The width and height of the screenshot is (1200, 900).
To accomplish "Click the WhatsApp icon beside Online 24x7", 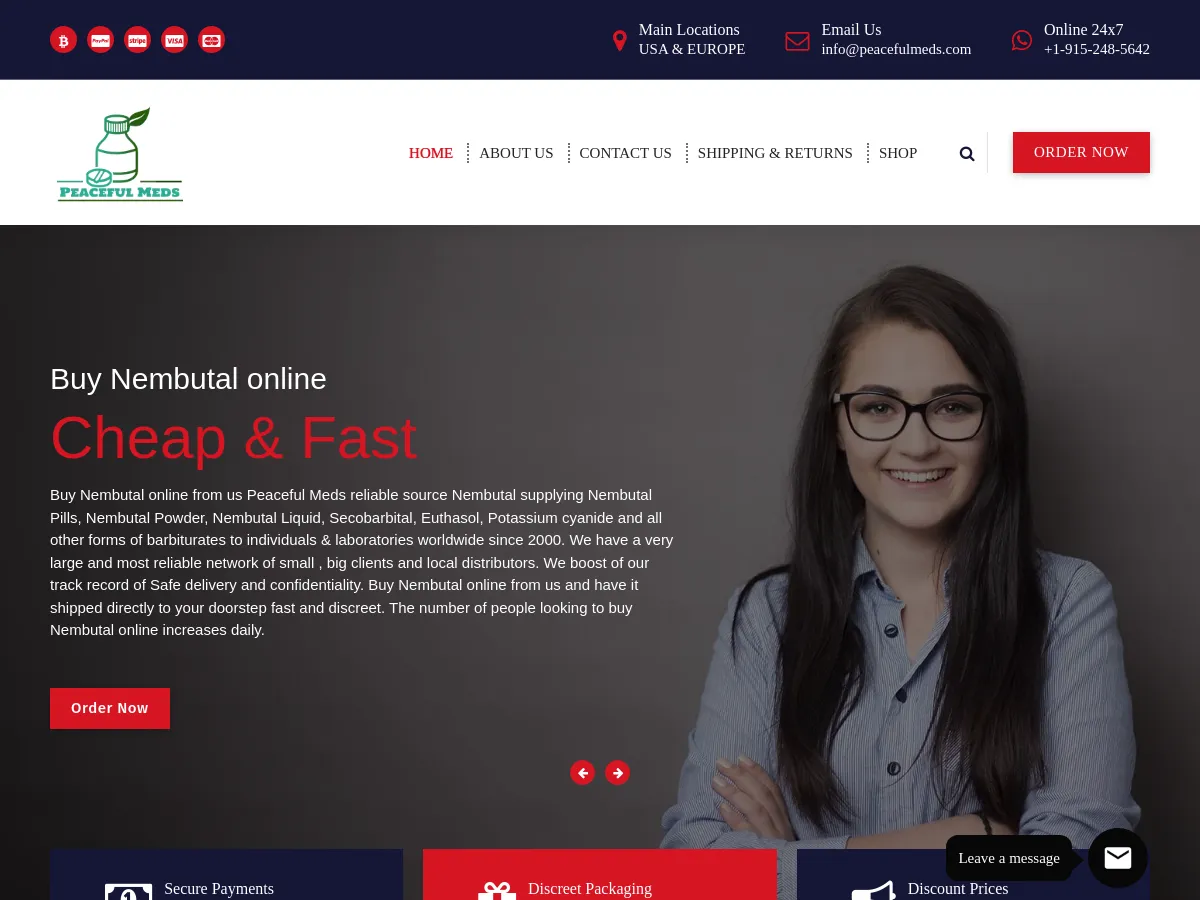I will click(1021, 40).
